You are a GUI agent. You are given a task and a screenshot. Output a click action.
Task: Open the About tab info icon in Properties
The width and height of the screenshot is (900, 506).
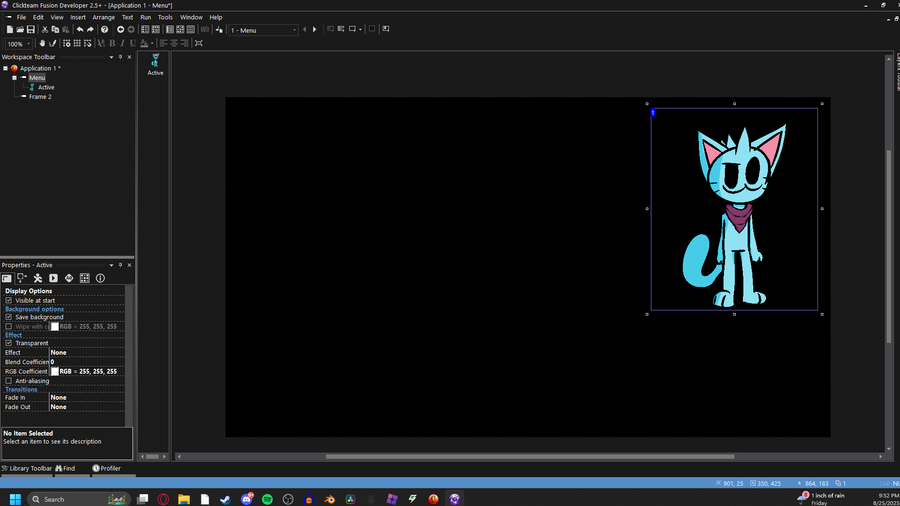click(100, 278)
